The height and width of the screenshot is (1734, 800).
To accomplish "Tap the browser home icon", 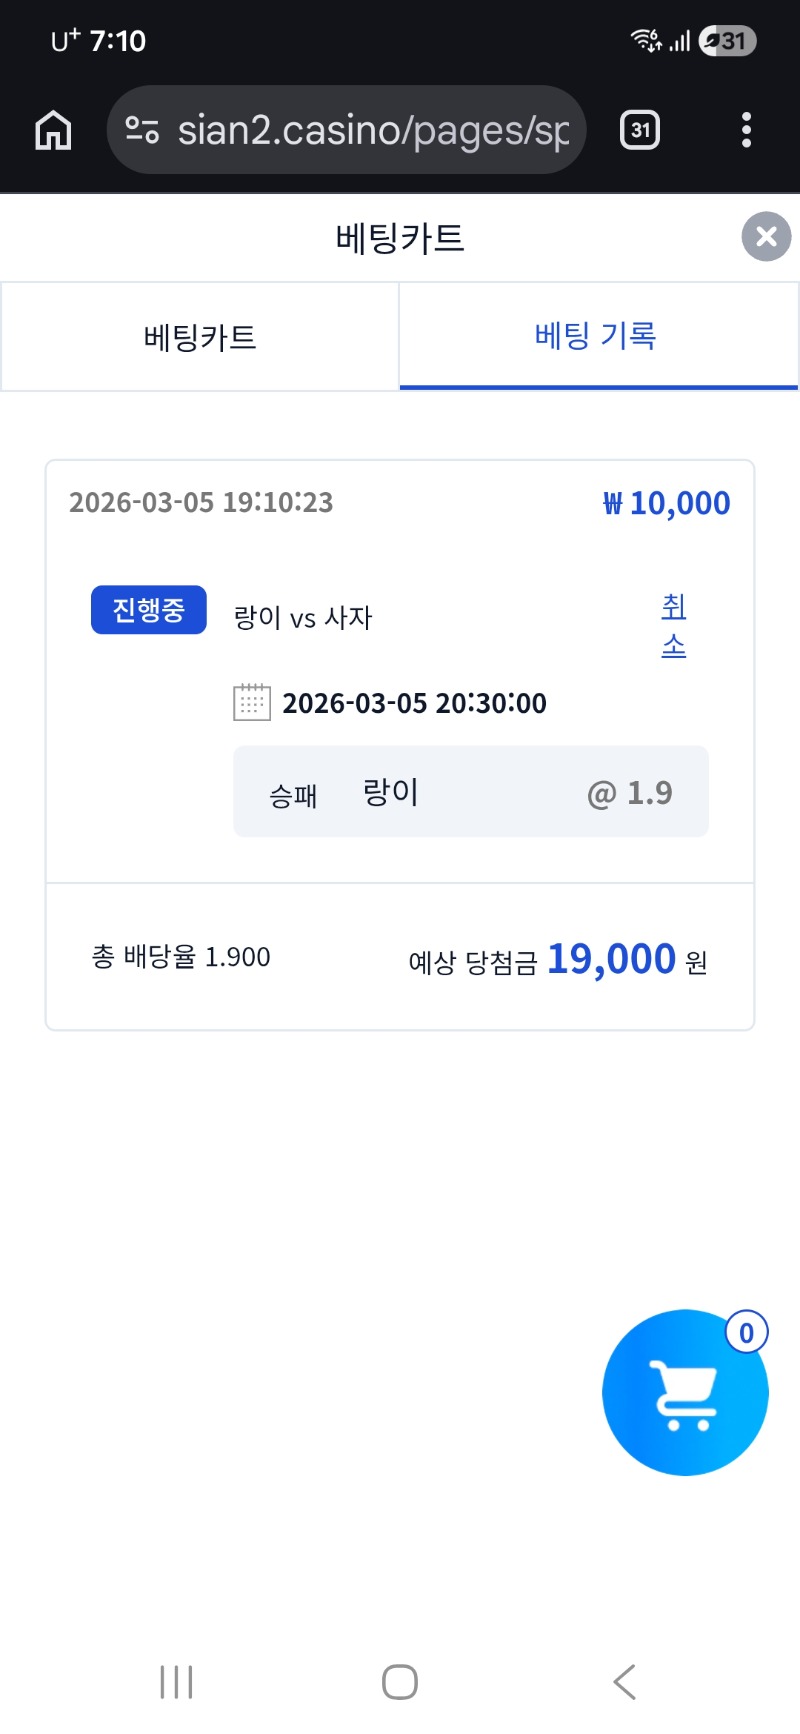I will coord(53,130).
